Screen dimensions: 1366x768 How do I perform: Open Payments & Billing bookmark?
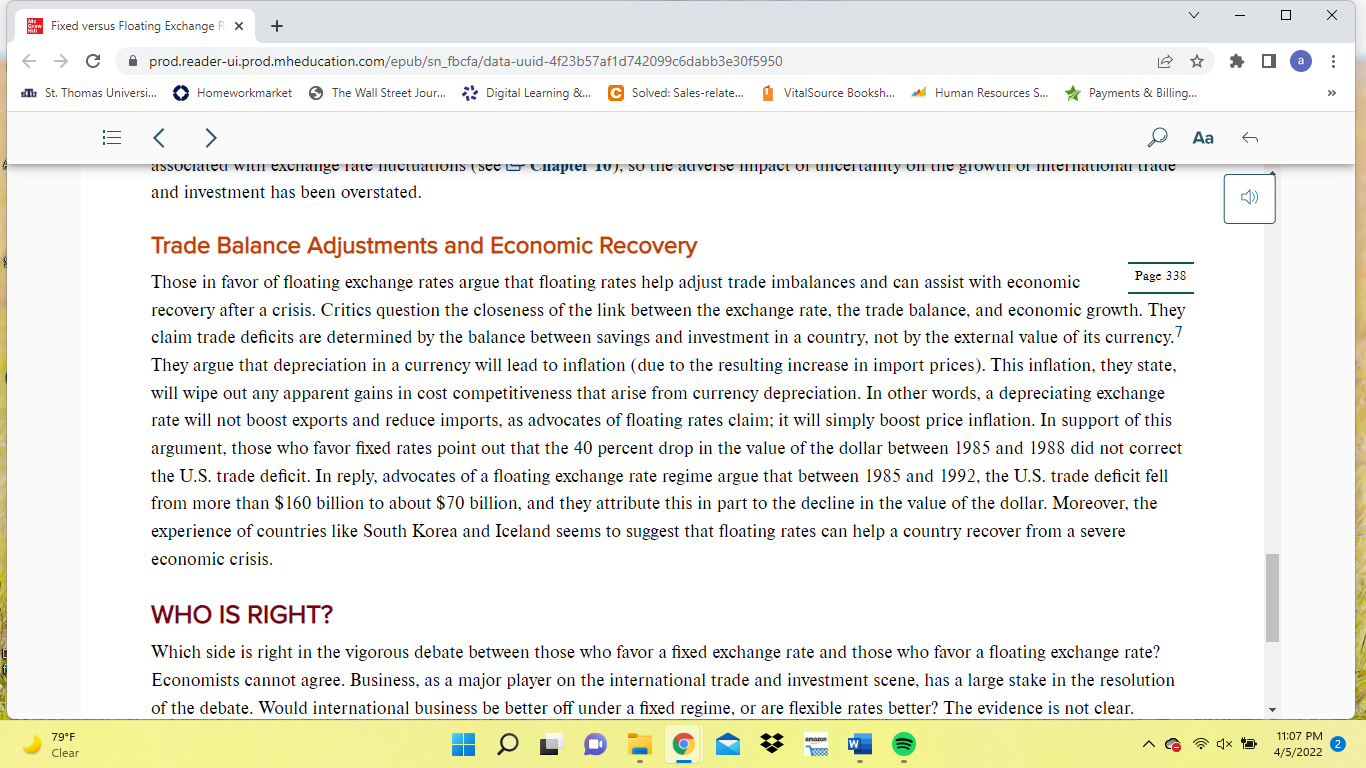(x=1131, y=93)
